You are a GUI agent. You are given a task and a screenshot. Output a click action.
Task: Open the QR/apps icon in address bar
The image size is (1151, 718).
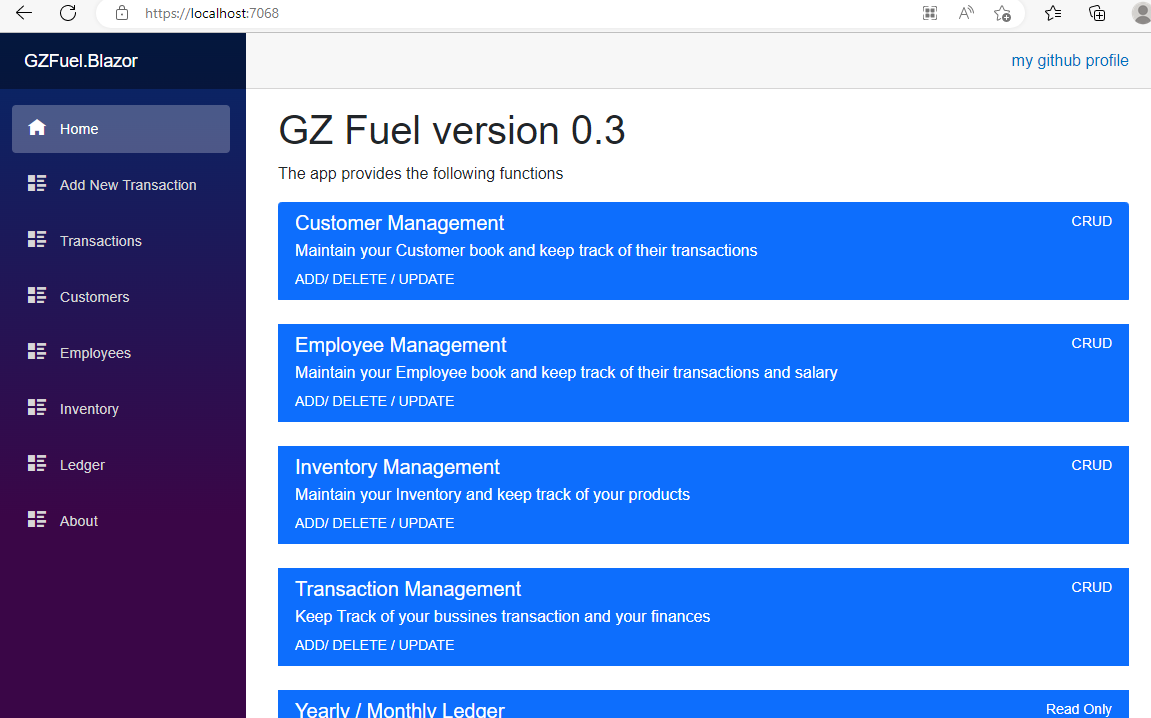tap(929, 12)
